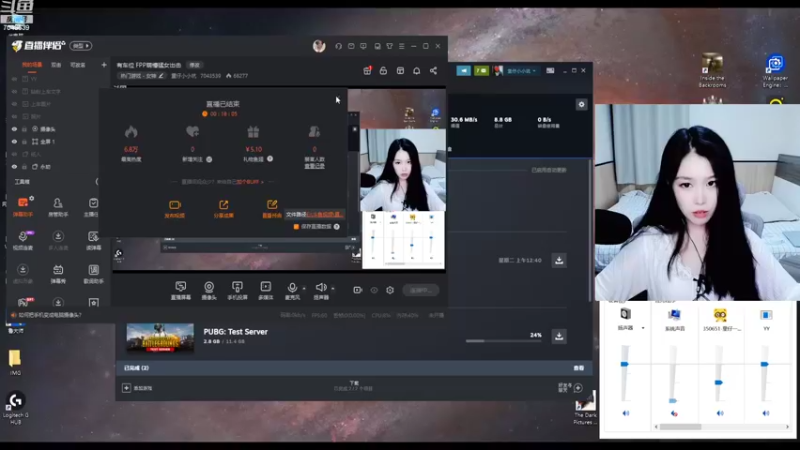The image size is (800, 450).
Task: Click the 发布视频 orange icon
Action: click(174, 209)
